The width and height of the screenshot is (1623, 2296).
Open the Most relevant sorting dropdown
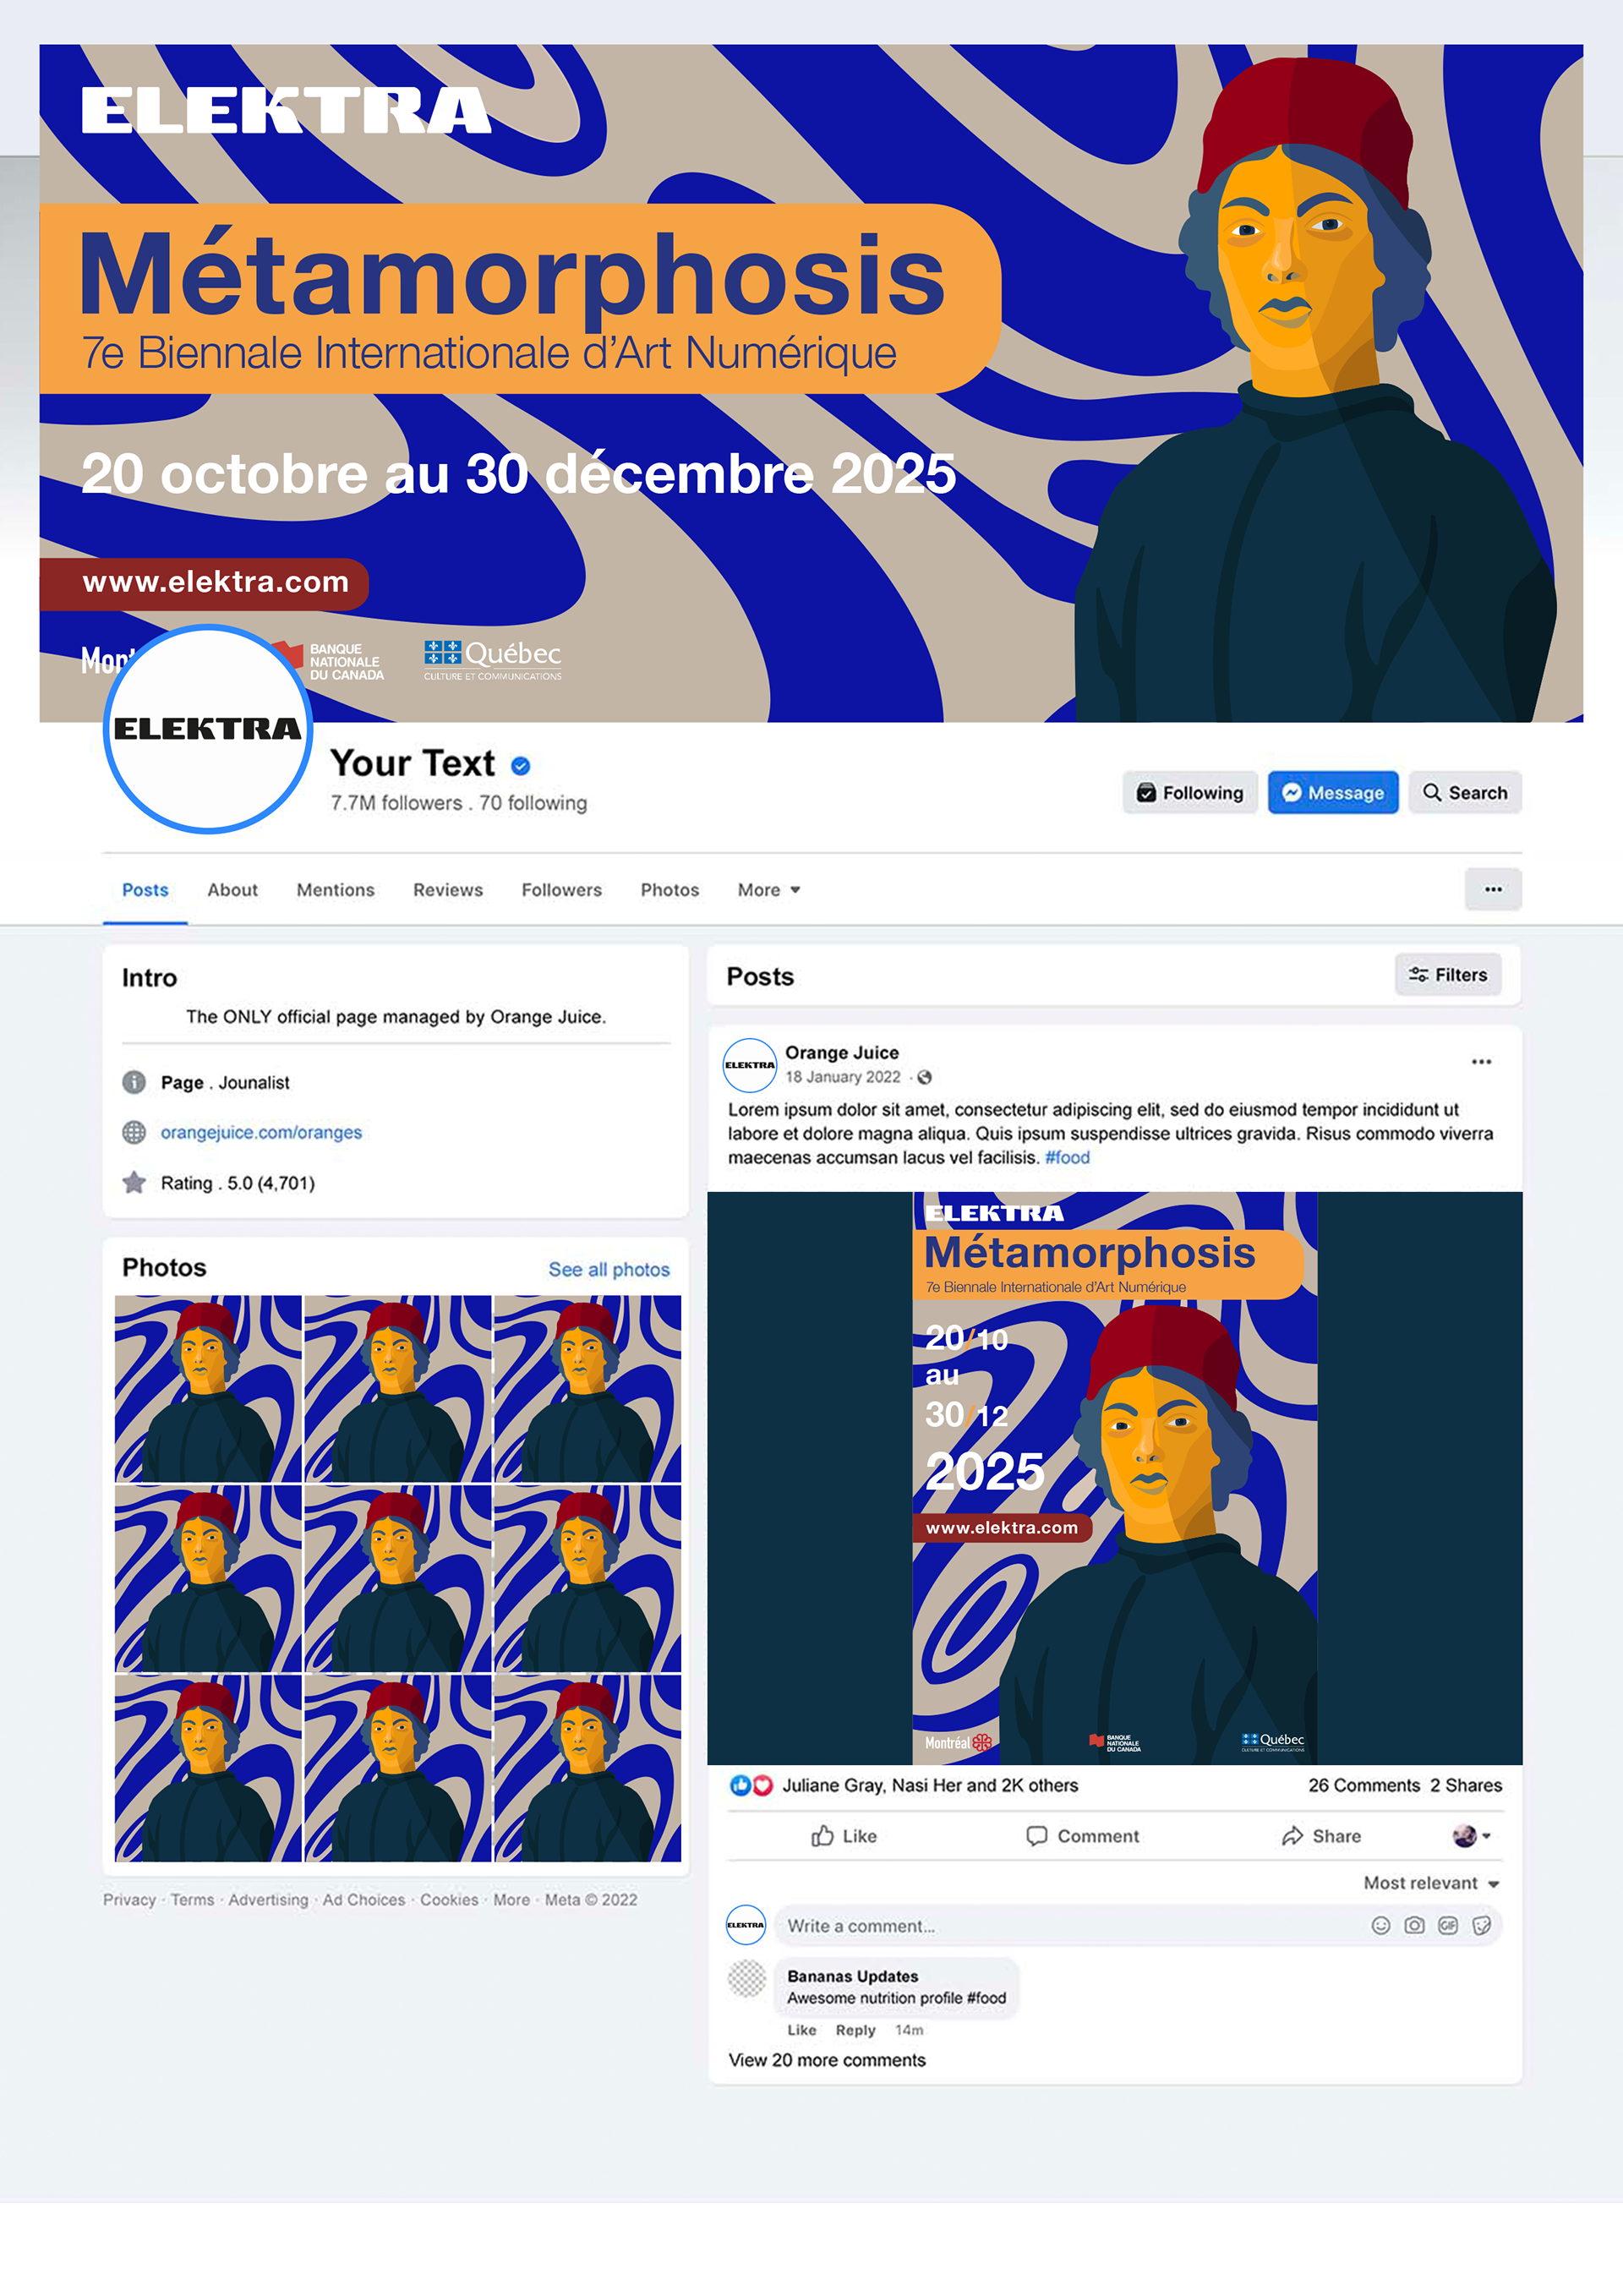coord(1431,1882)
